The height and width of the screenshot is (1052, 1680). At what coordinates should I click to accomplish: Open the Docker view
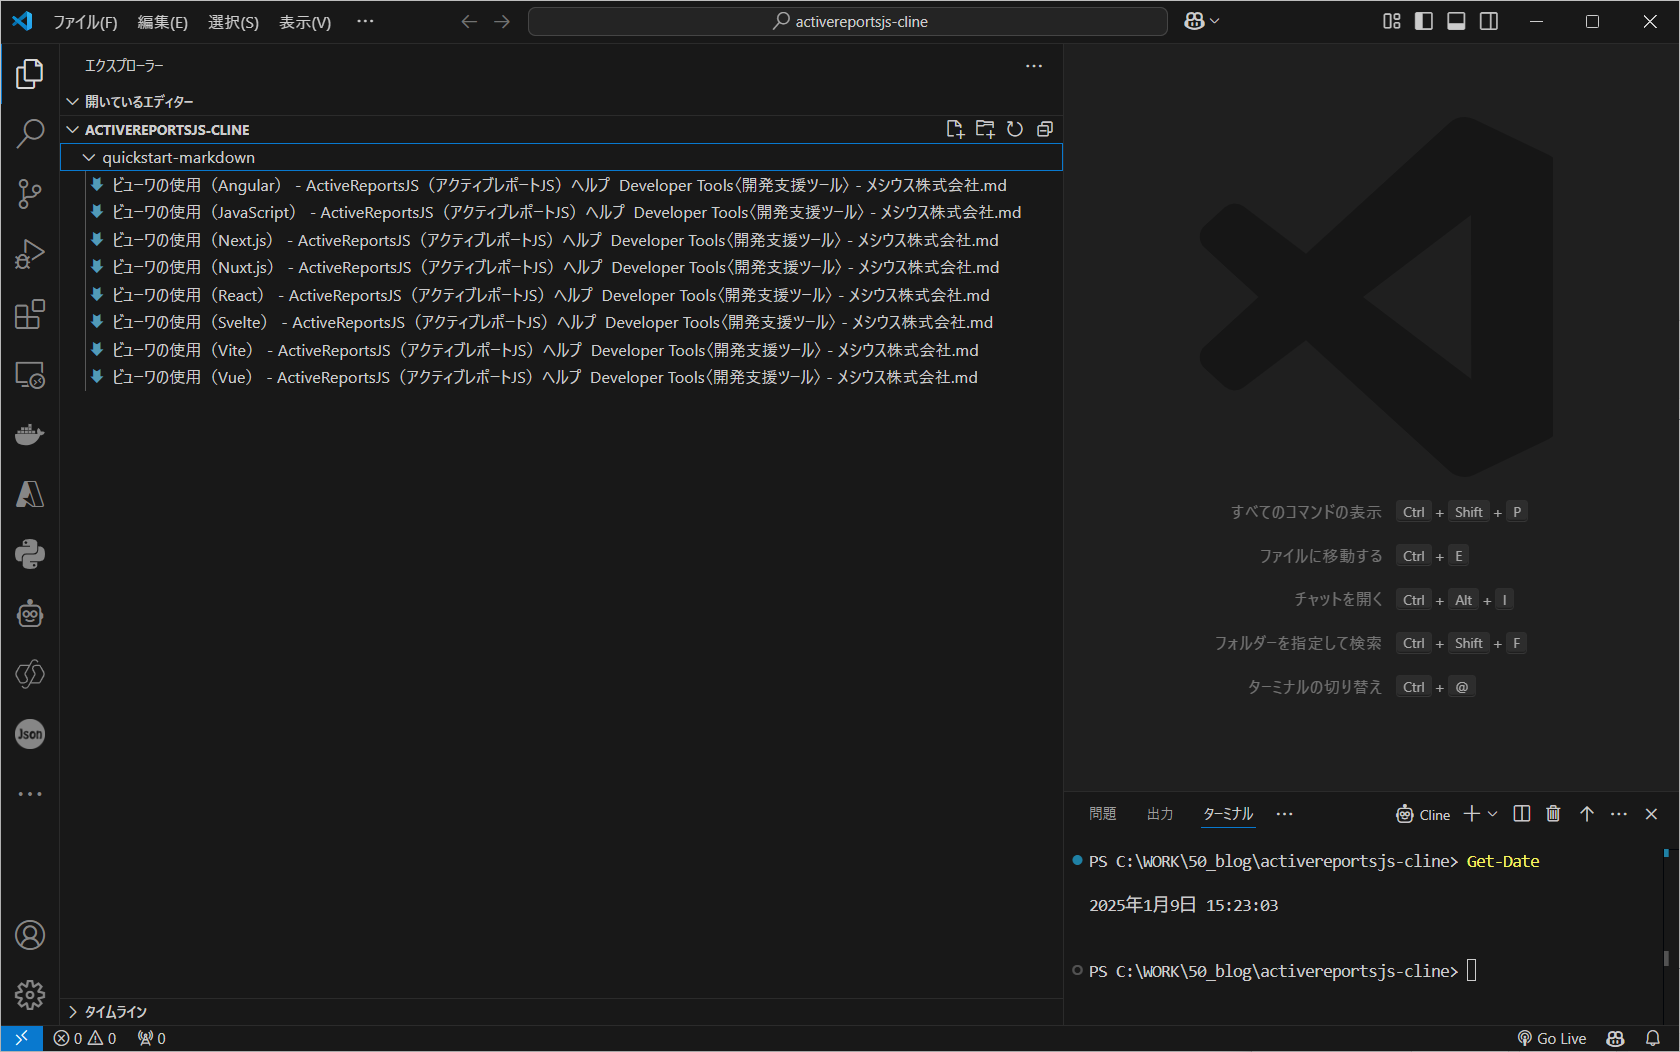coord(30,434)
